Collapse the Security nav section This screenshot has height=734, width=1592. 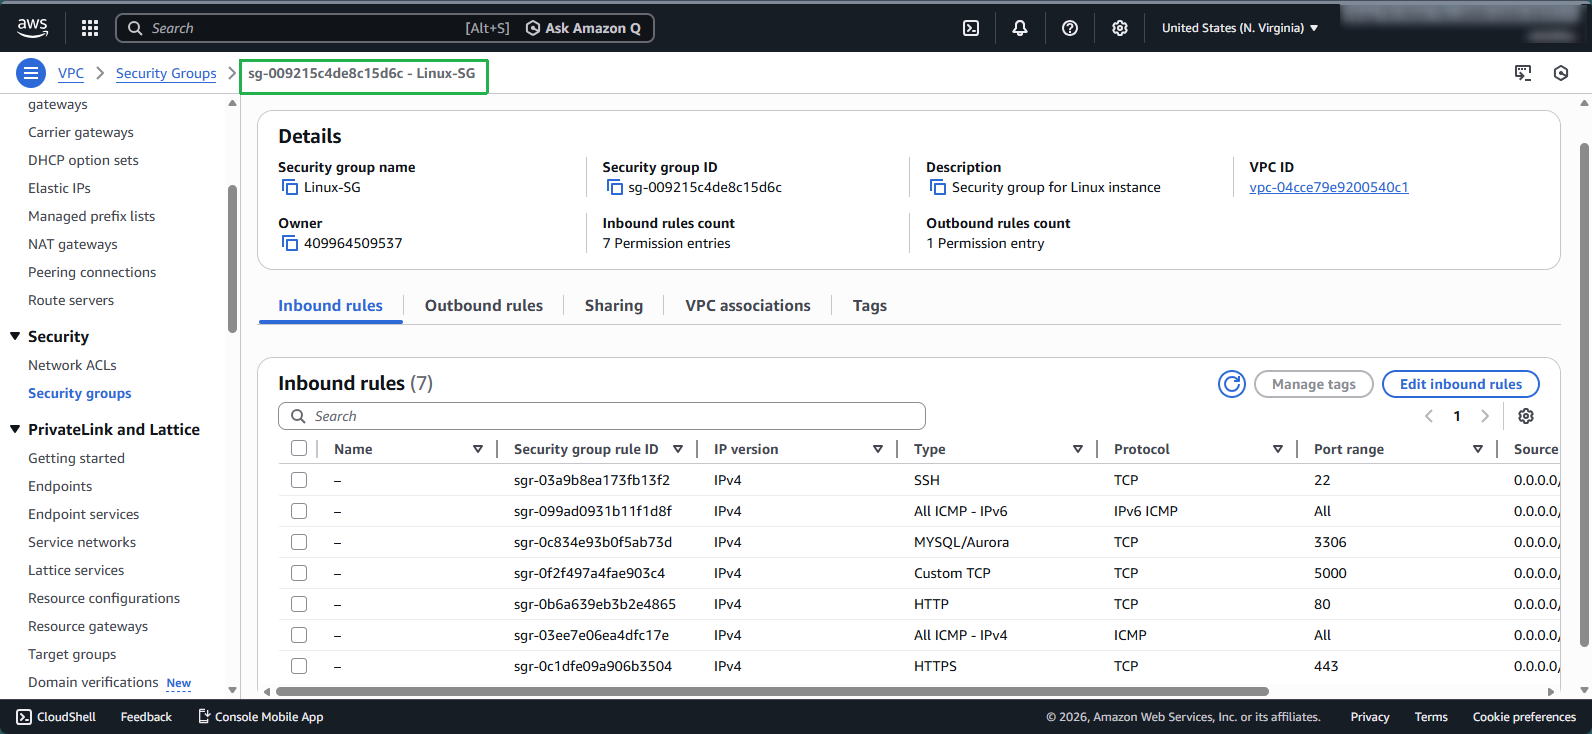tap(15, 336)
